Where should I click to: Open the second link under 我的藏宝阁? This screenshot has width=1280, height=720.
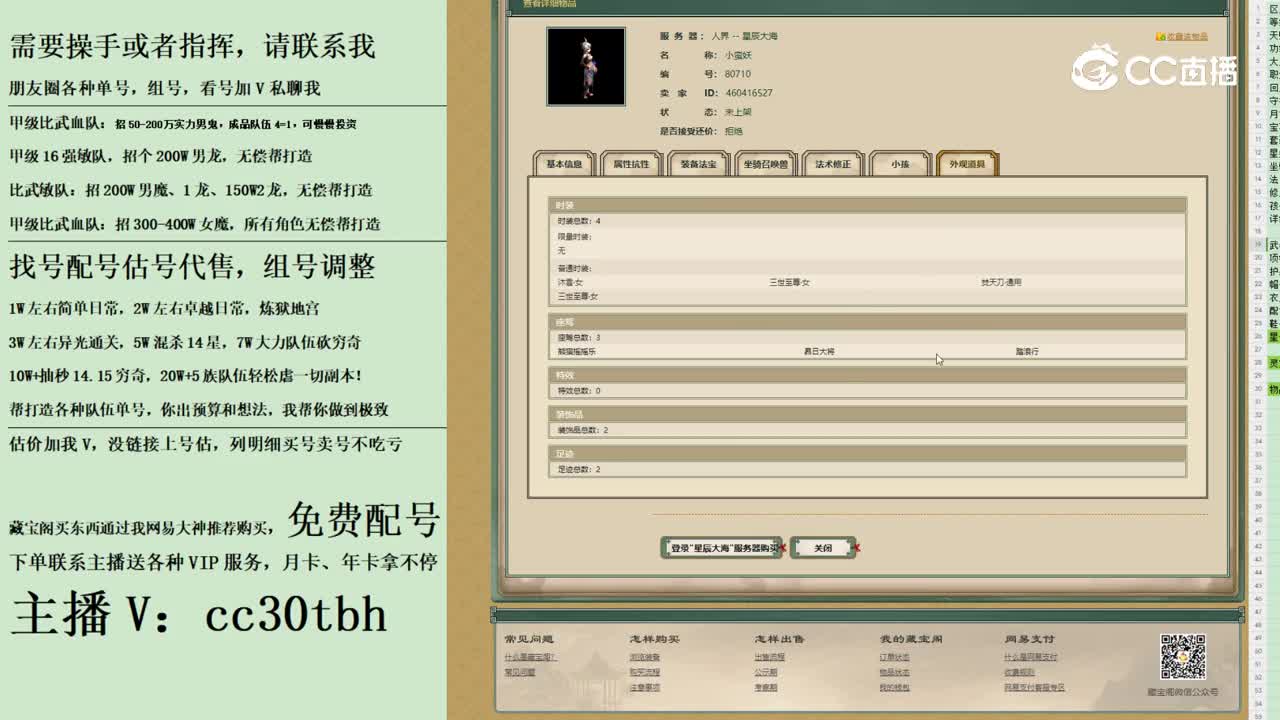(x=894, y=672)
